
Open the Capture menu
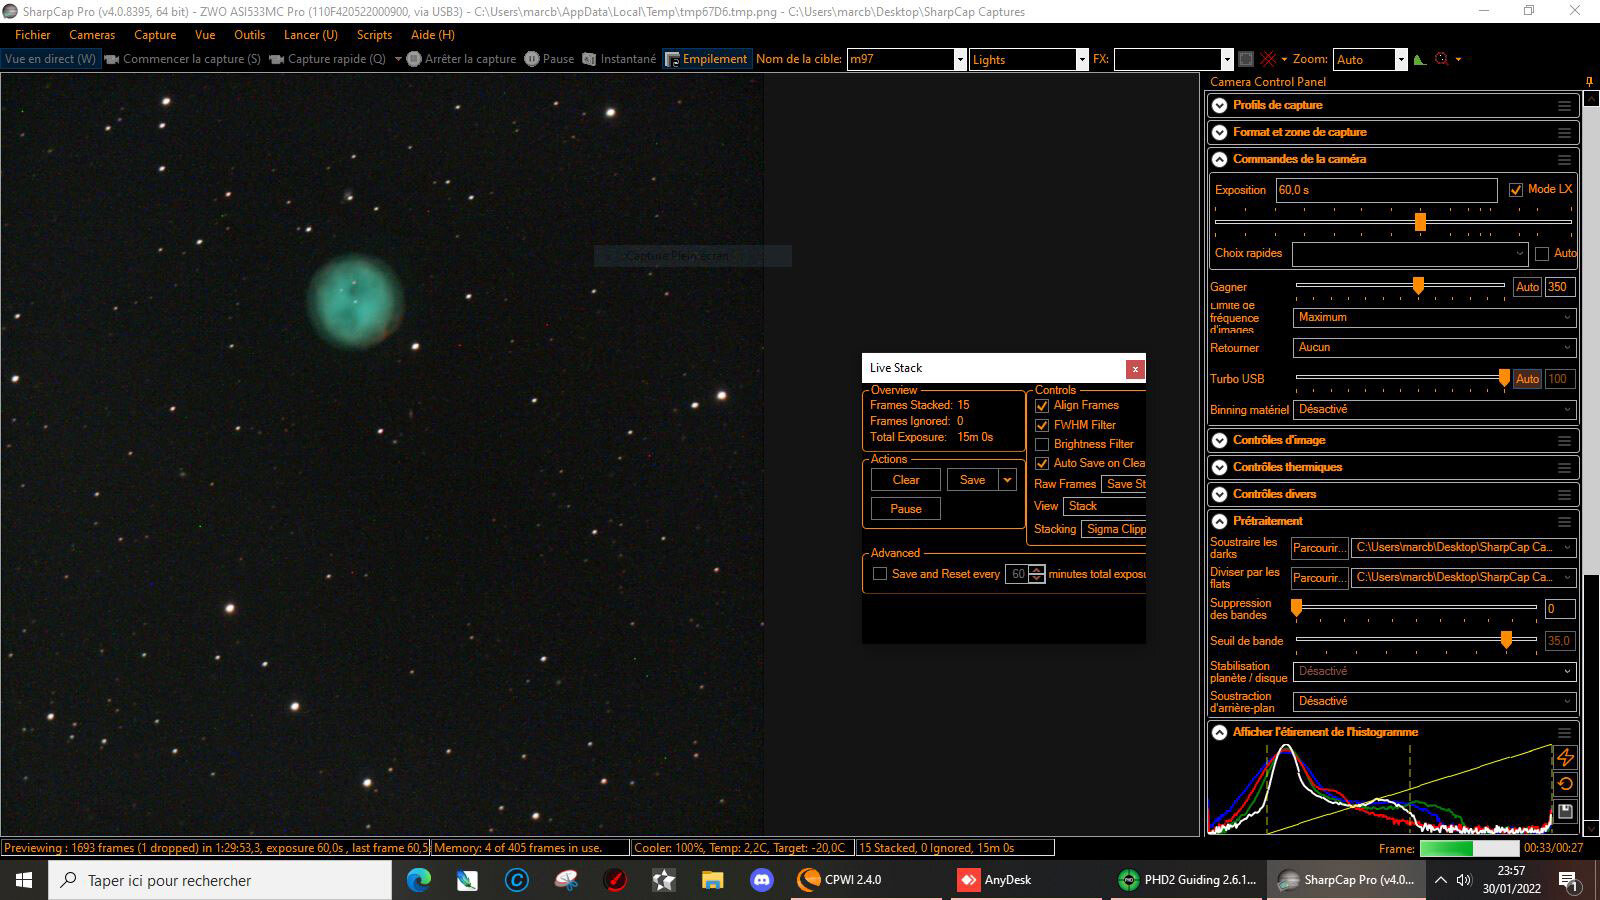155,35
